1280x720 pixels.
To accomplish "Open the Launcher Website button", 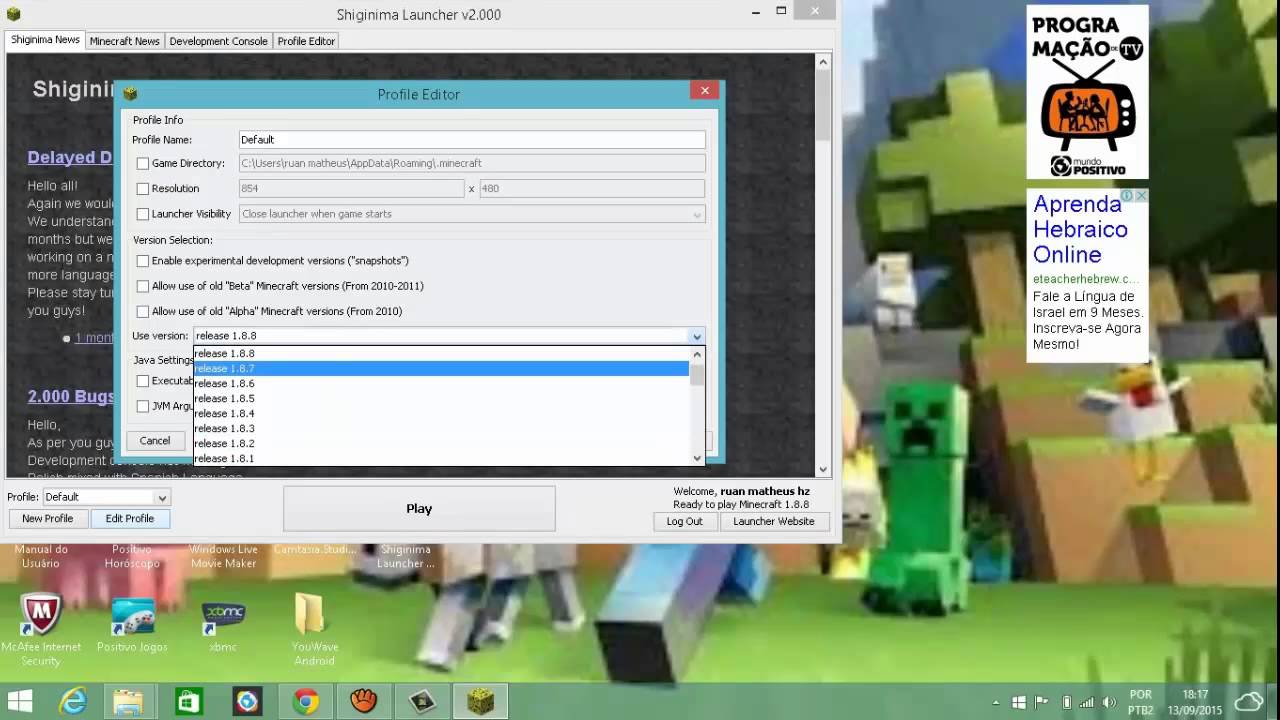I will (774, 522).
